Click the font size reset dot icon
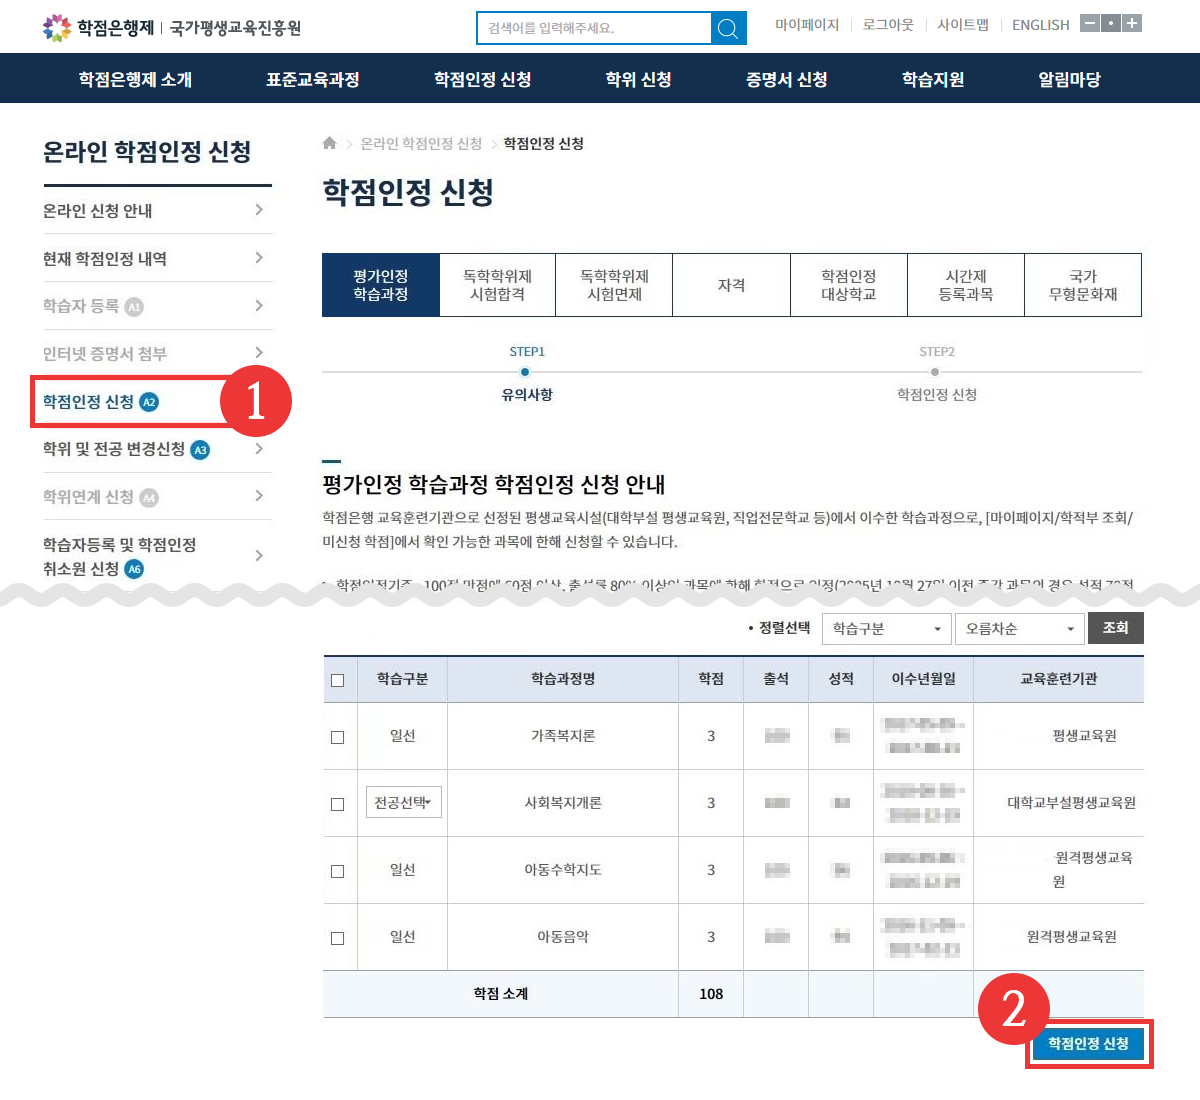Screen dimensions: 1200x1100 [1111, 23]
